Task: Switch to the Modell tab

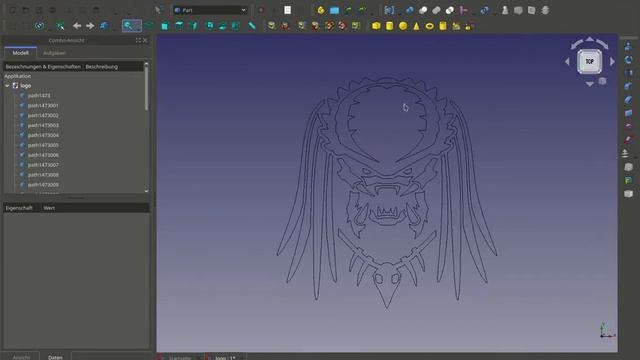Action: coord(20,53)
